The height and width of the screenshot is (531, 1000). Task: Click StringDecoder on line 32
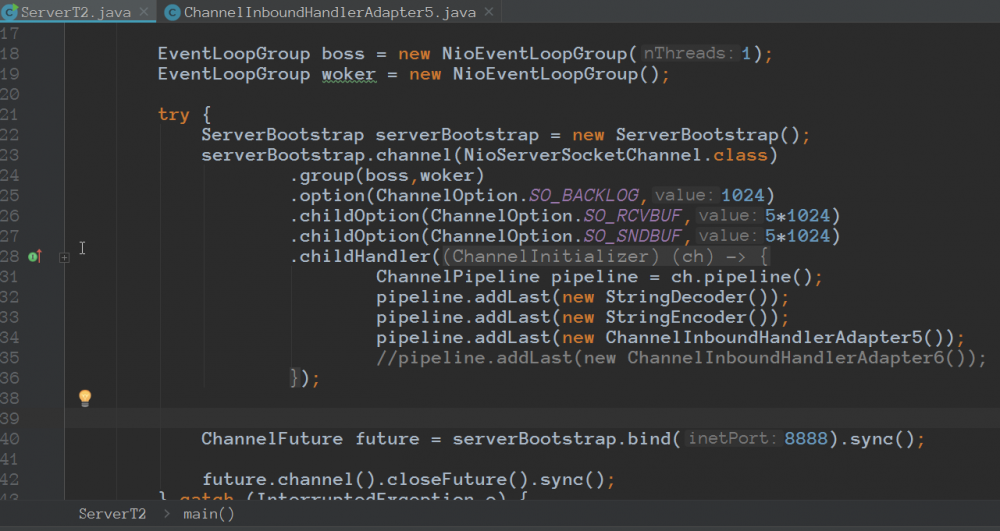click(675, 297)
